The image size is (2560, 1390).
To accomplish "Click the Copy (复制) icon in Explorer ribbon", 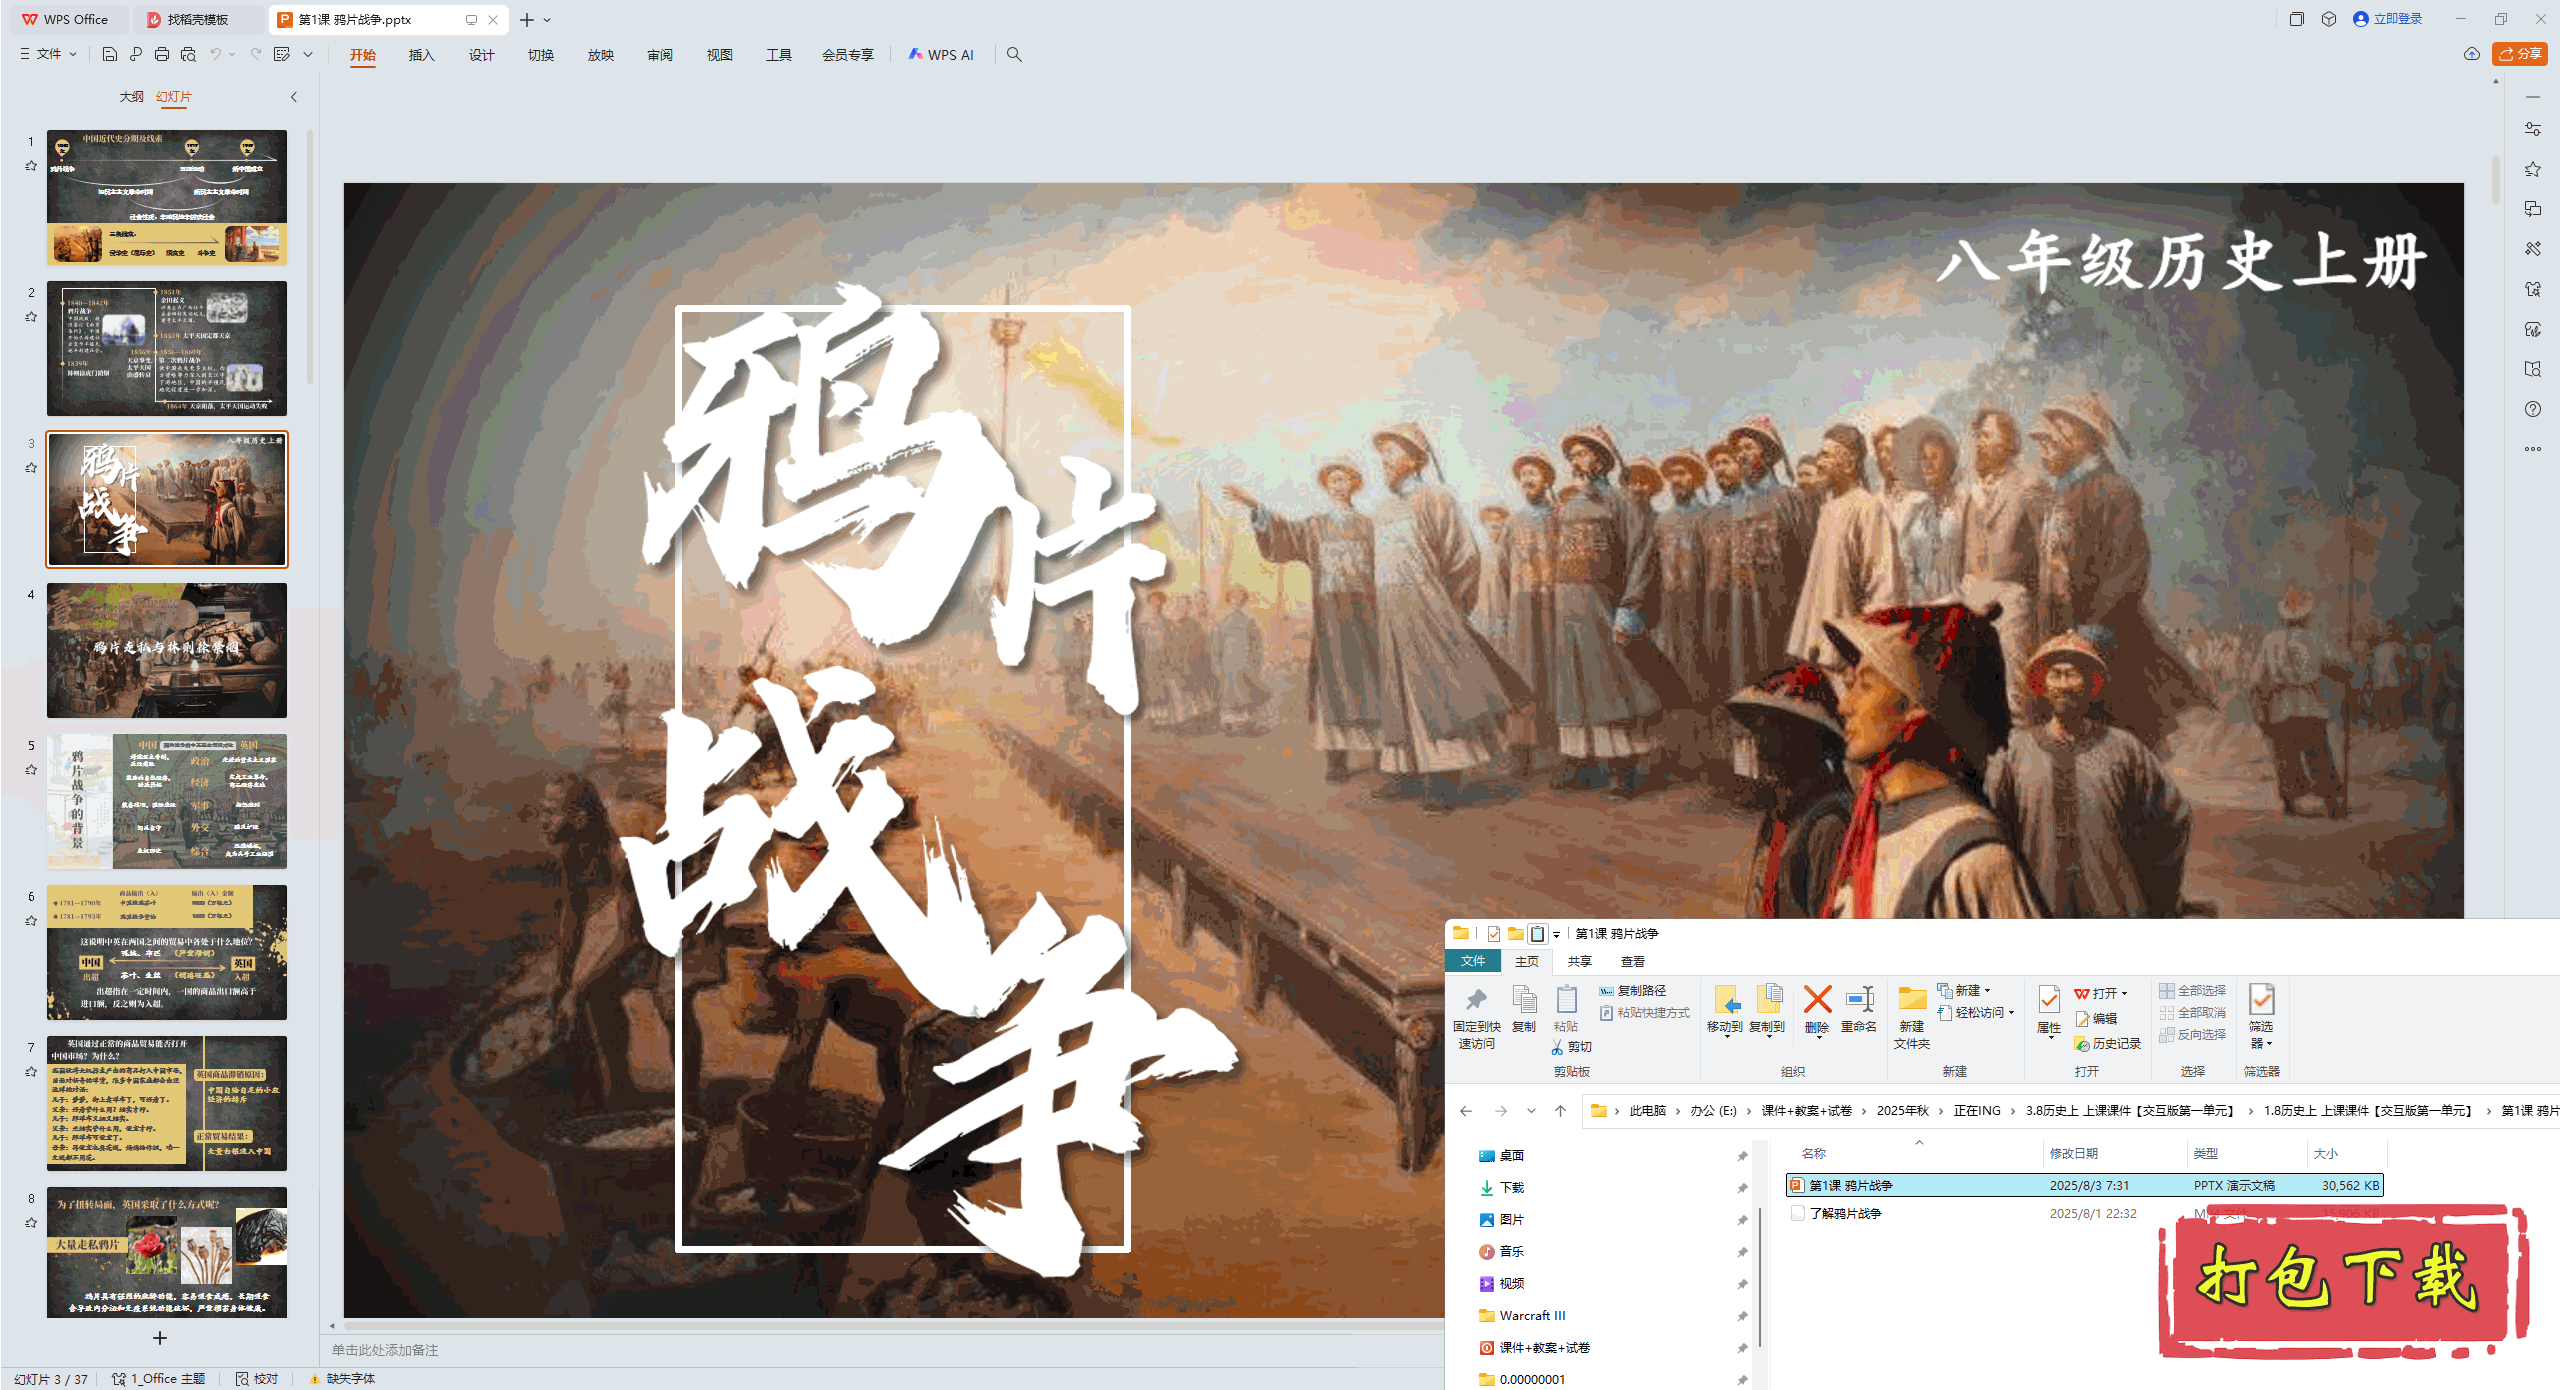I will click(1524, 1009).
